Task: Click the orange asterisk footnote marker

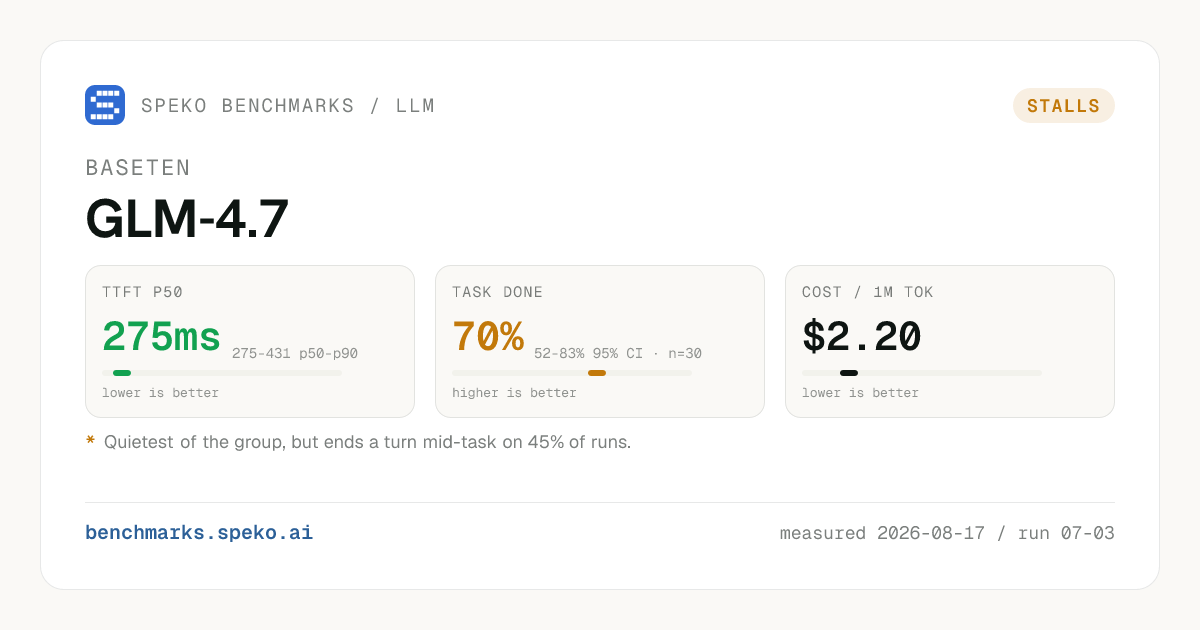Action: (90, 442)
